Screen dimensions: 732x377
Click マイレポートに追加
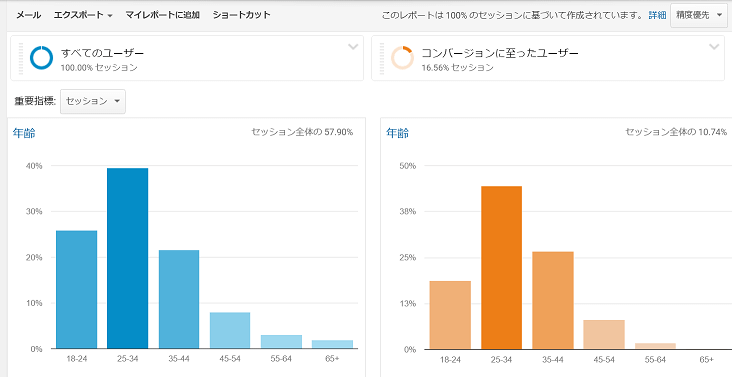(162, 15)
